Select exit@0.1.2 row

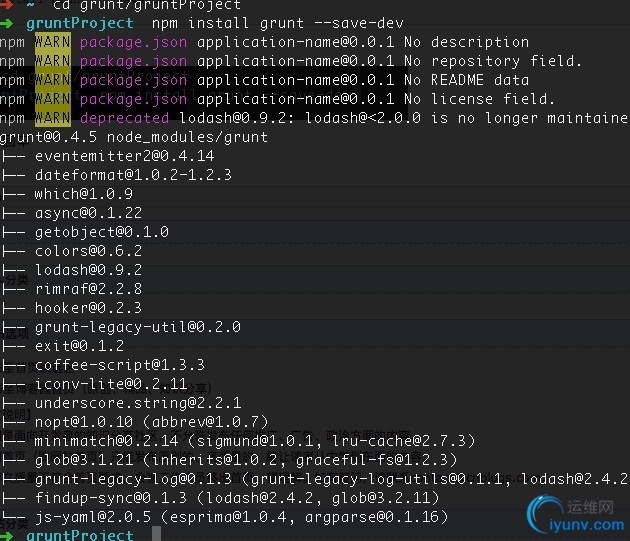(80, 346)
